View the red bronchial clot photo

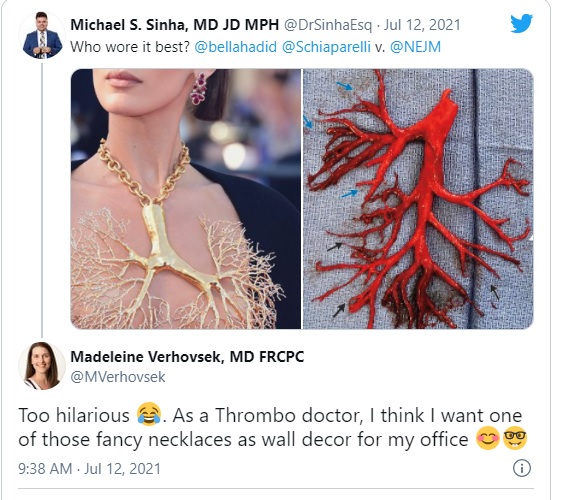(418, 199)
